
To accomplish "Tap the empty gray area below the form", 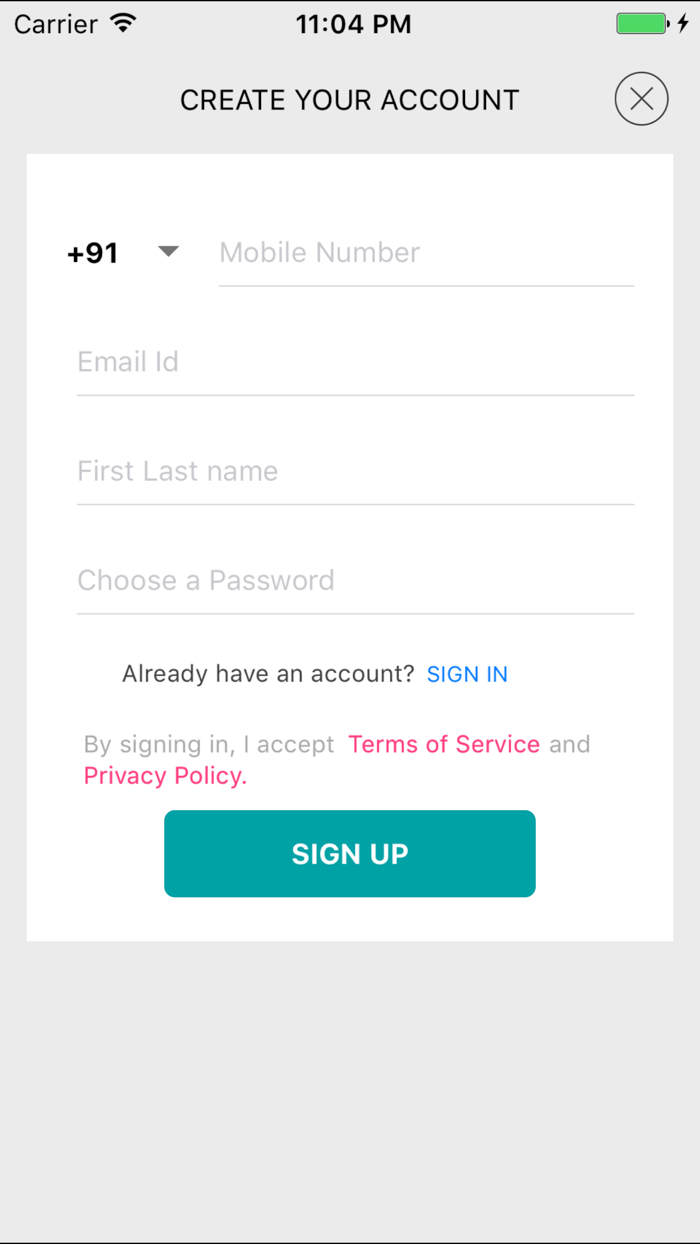I will coord(350,1090).
